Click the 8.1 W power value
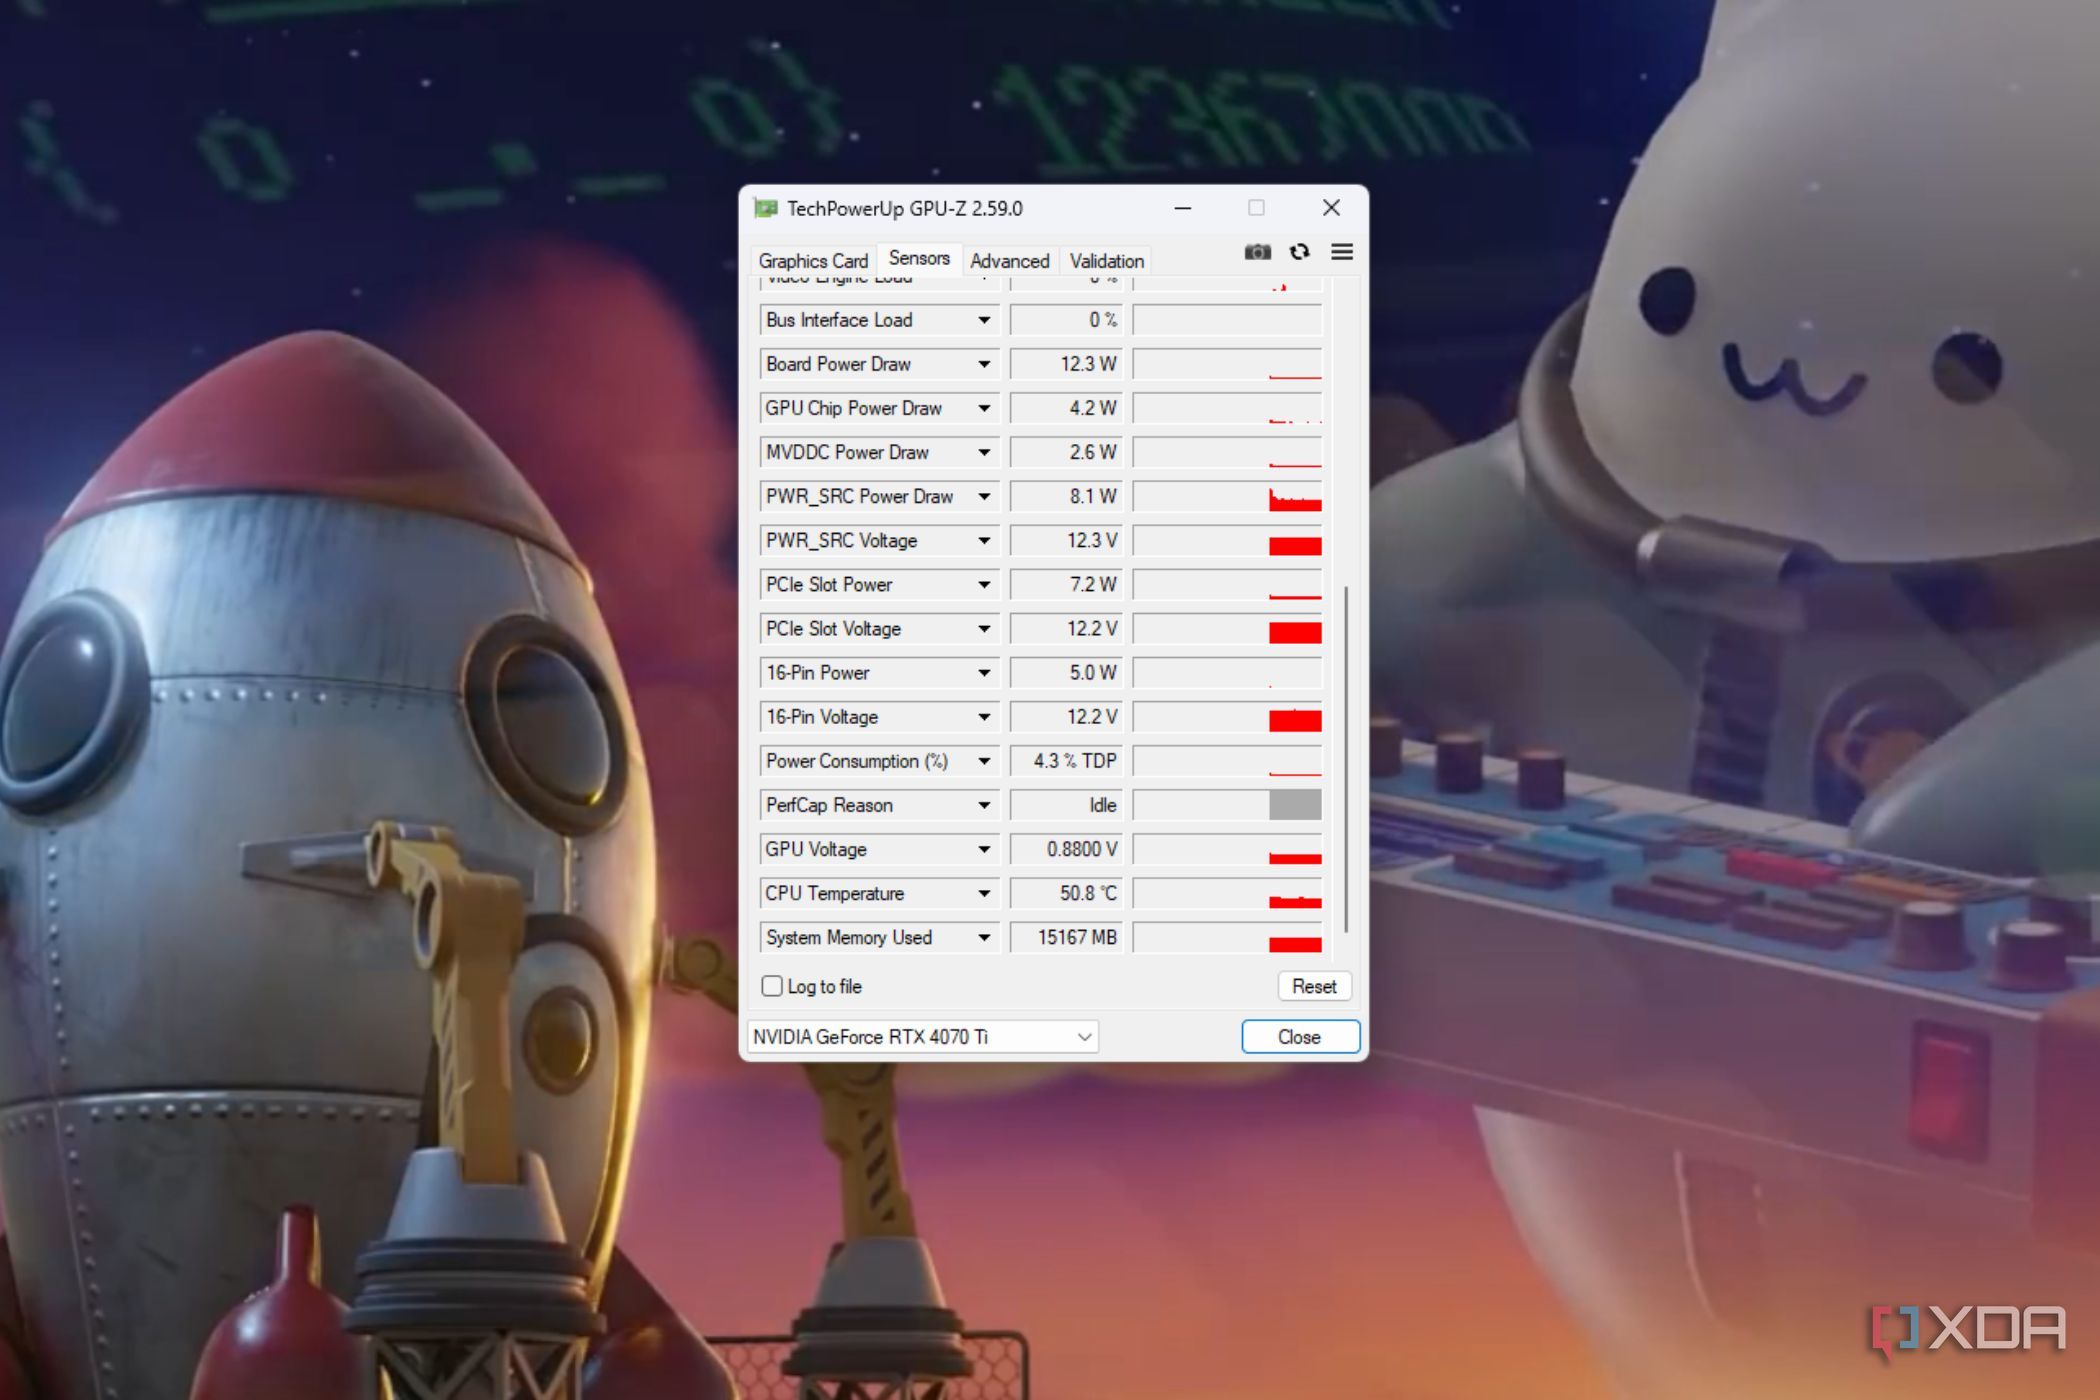2100x1400 pixels. coord(1066,496)
